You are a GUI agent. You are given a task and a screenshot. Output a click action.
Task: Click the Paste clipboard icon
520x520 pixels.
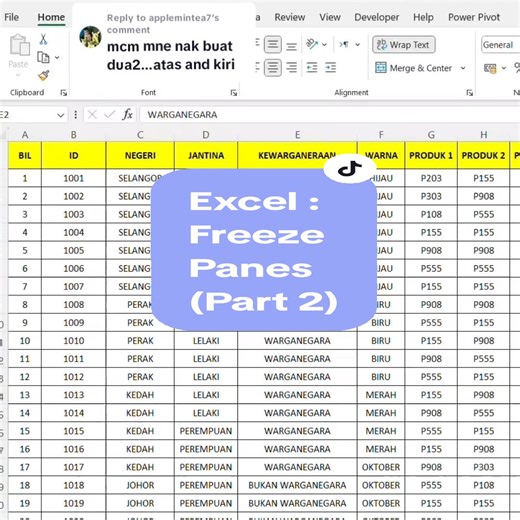19,45
